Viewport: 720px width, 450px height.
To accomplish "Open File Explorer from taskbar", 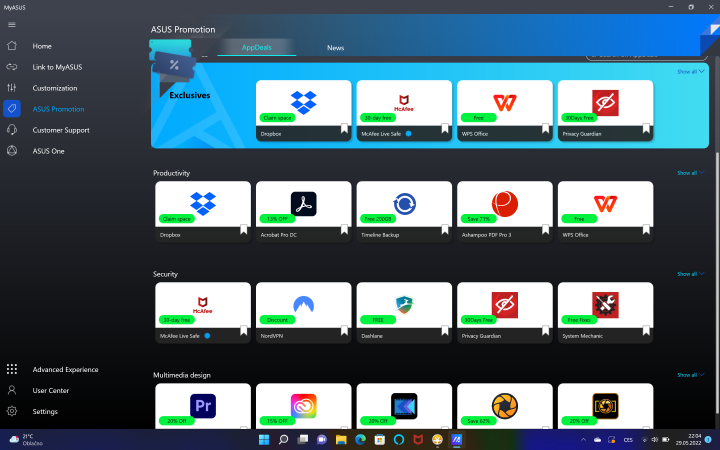I will [x=341, y=439].
